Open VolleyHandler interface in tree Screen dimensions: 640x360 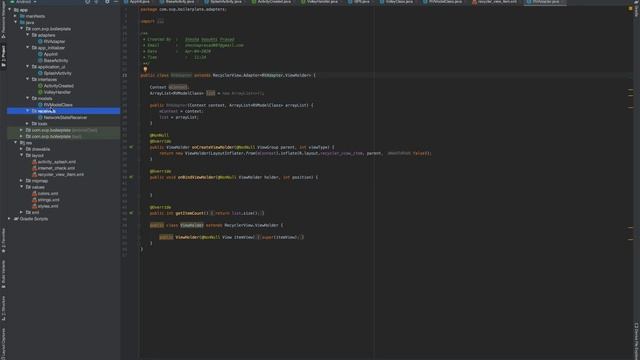pyautogui.click(x=57, y=92)
